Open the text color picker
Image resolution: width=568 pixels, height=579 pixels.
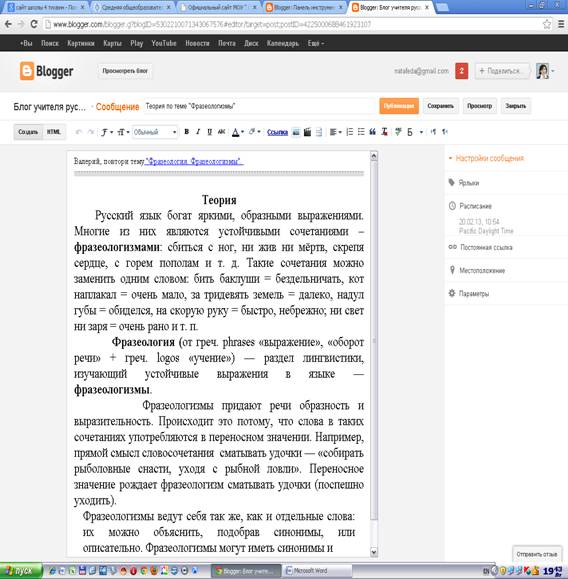coord(237,132)
